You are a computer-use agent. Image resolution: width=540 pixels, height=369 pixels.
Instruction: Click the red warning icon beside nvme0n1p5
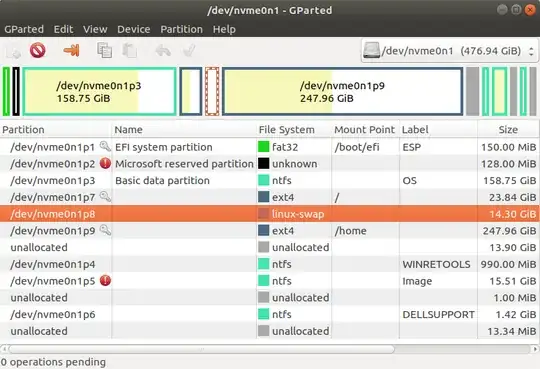[x=105, y=280]
